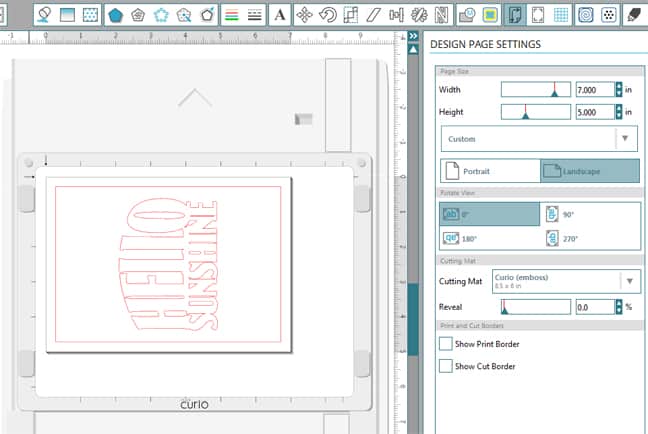
Task: Set rotate view to 0°
Action: 490,214
